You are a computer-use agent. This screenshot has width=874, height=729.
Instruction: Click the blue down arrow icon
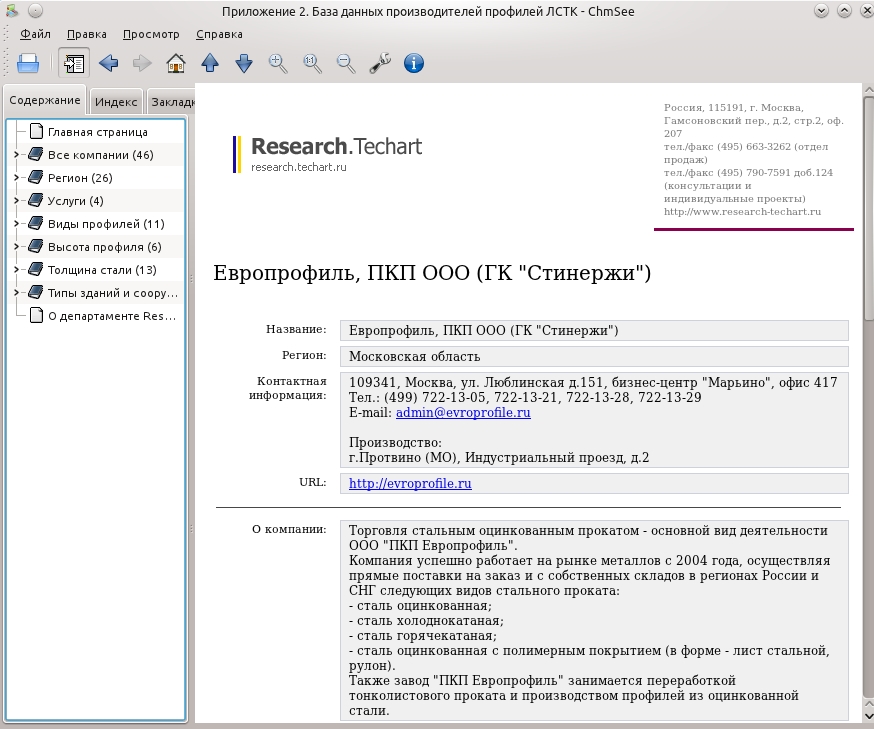tap(244, 63)
